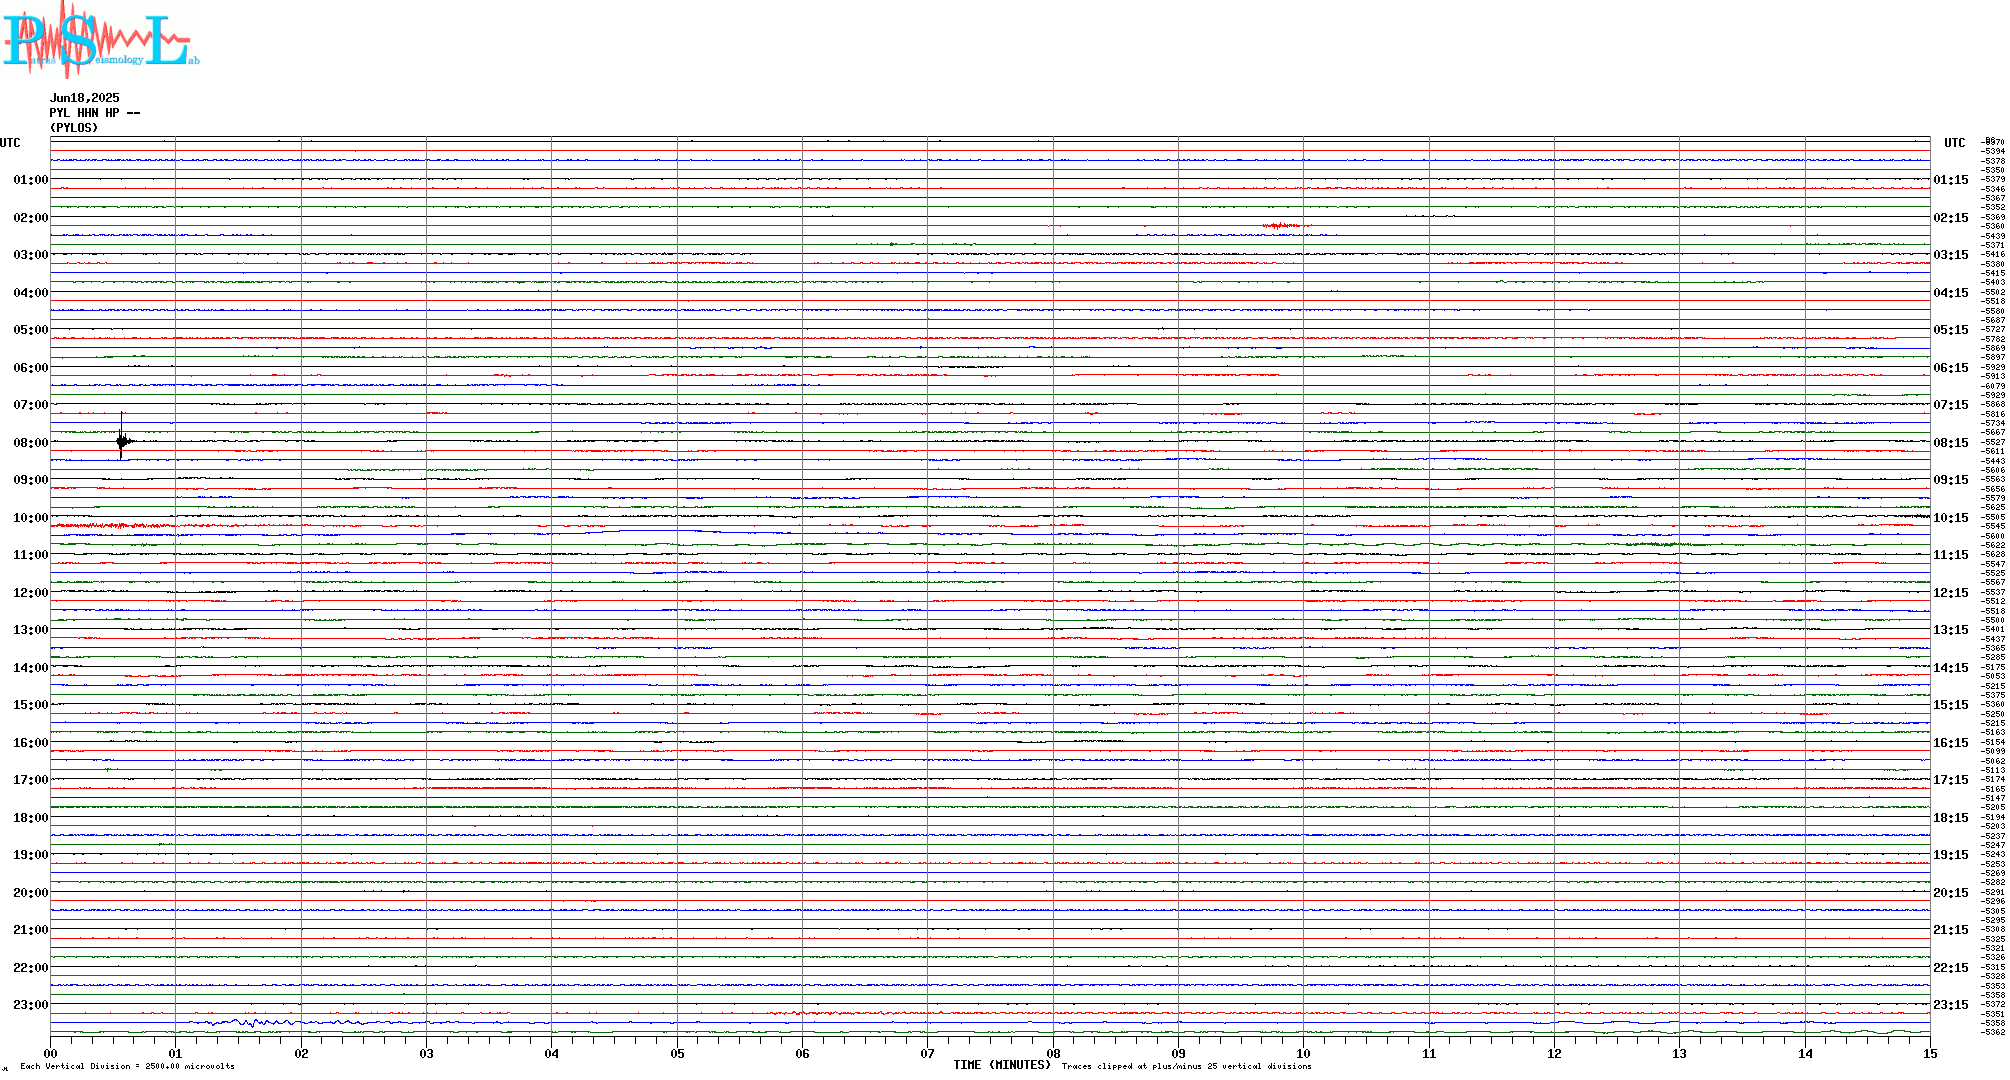
Task: Click the "14:00" hour label on left
Action: [31, 668]
